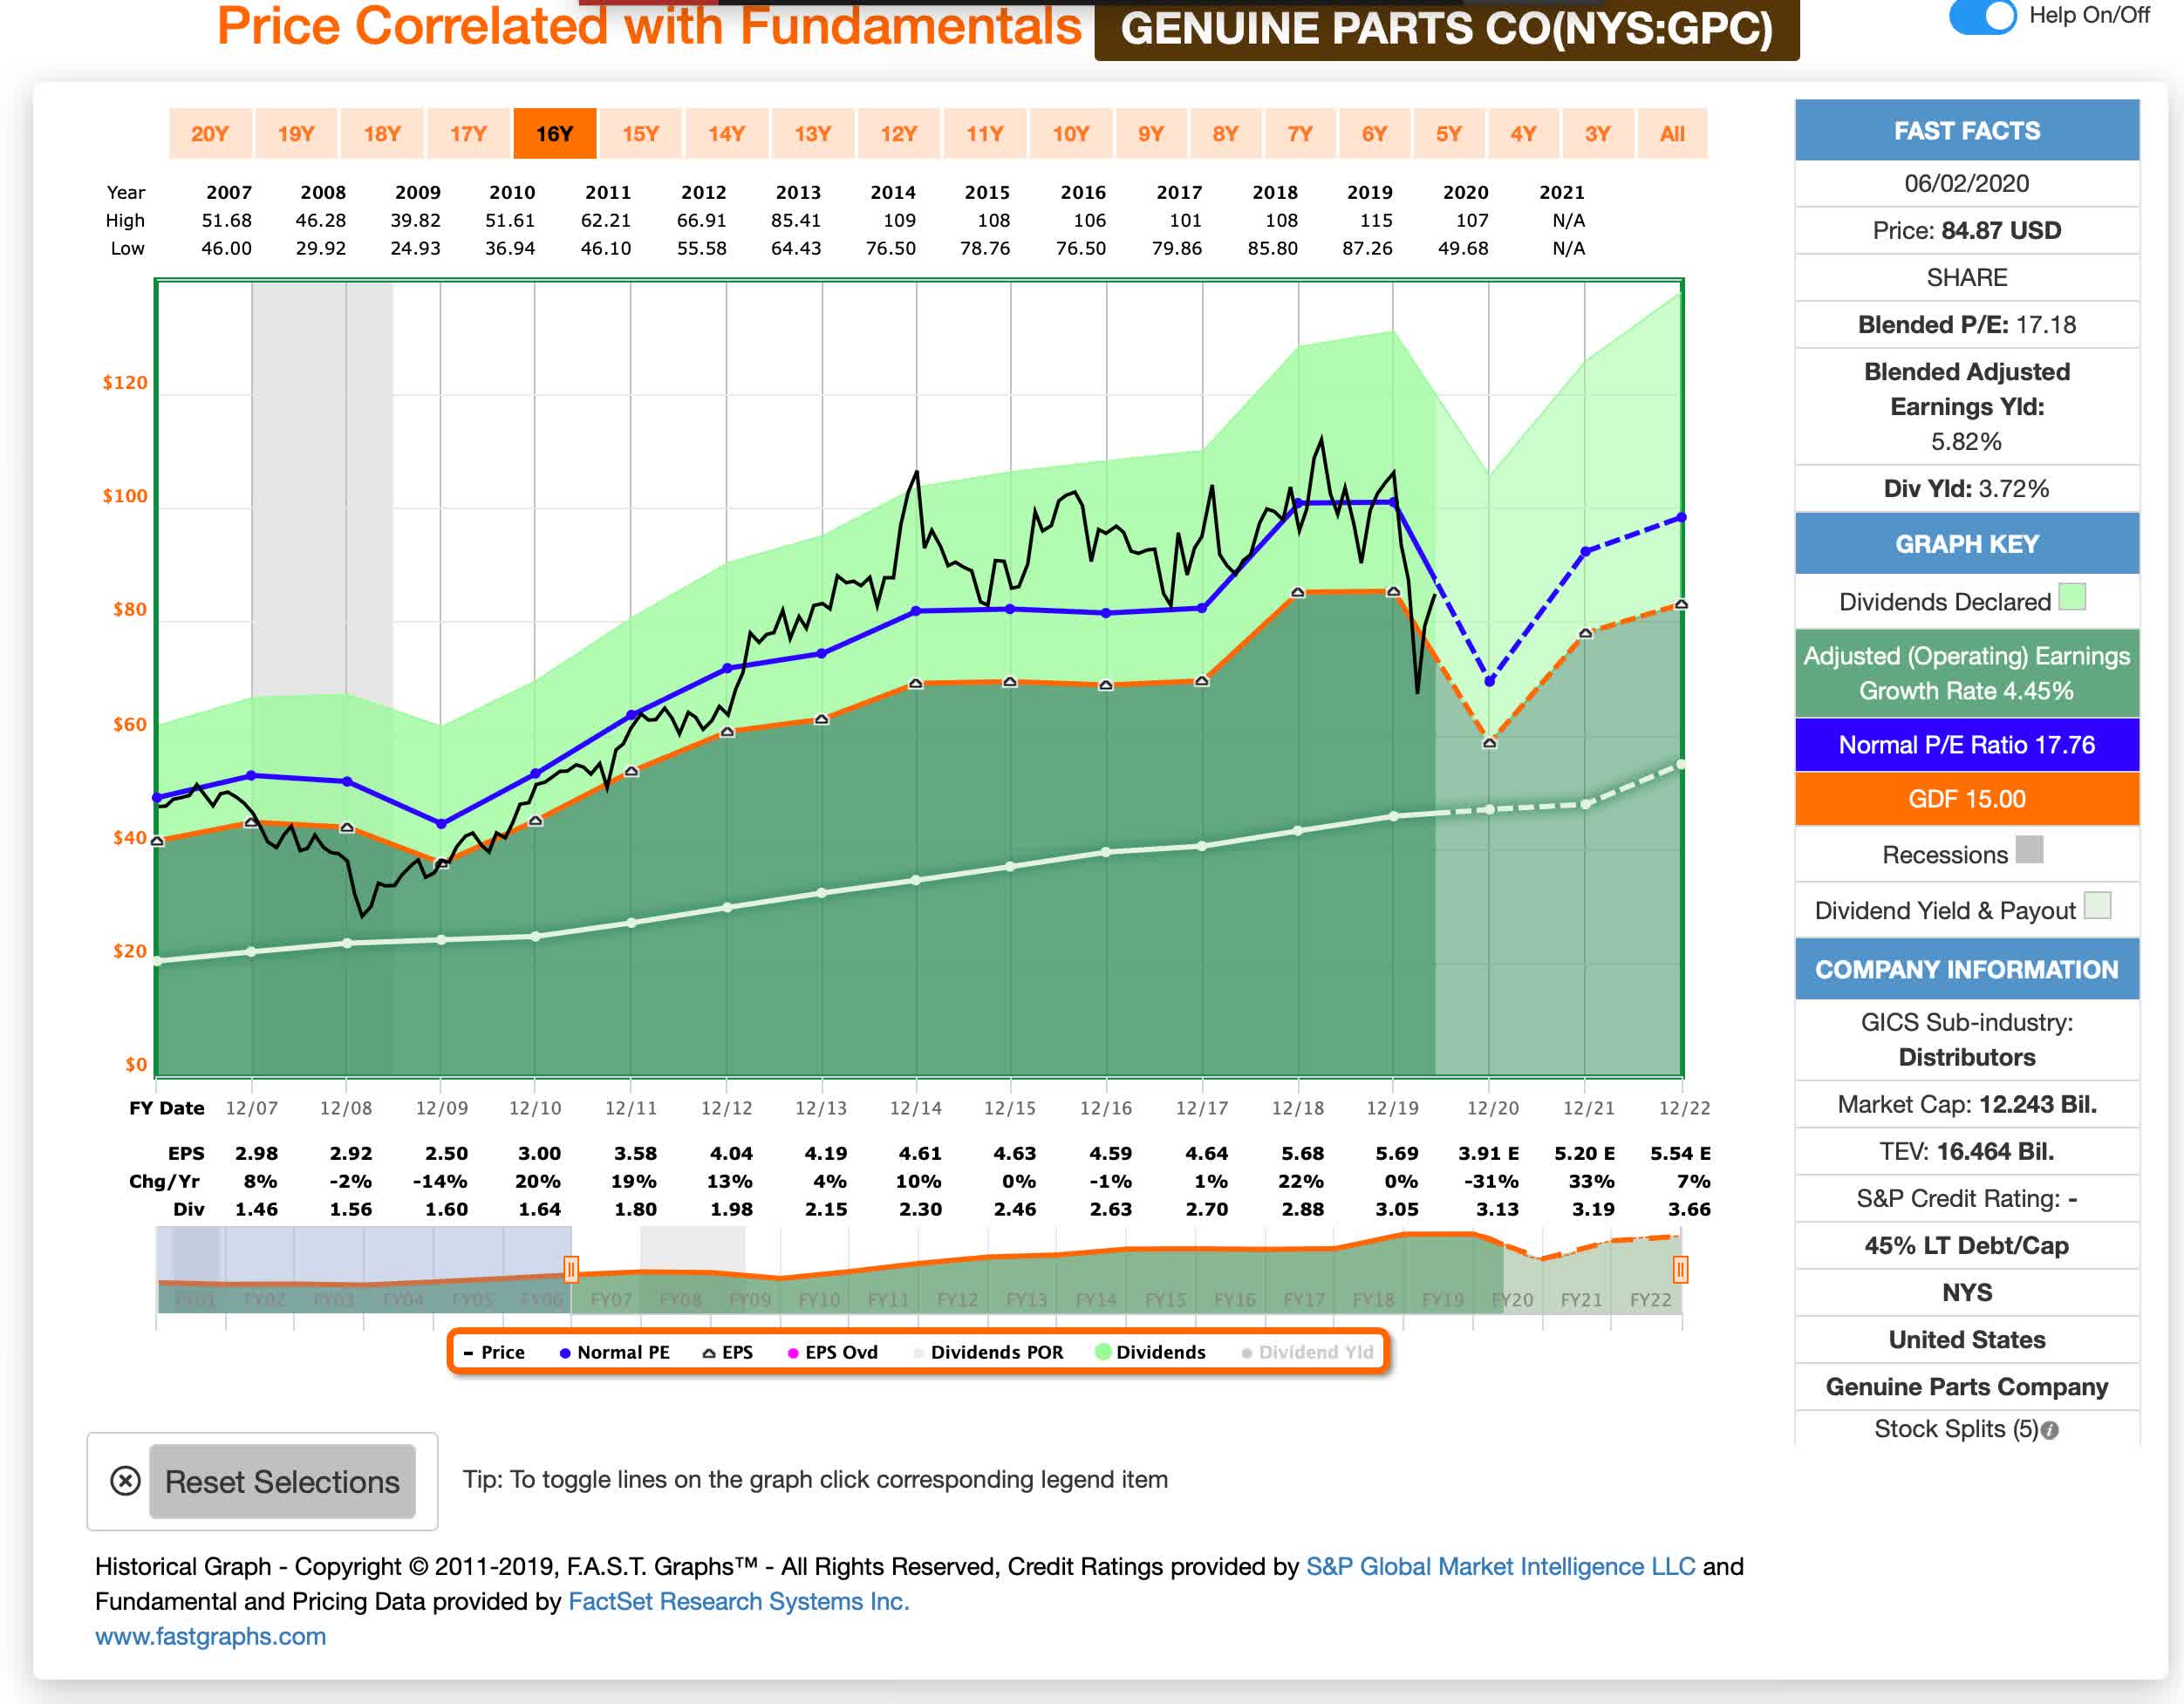Click the 12/19 FY date axis label
The image size is (2184, 1704).
click(1392, 1108)
